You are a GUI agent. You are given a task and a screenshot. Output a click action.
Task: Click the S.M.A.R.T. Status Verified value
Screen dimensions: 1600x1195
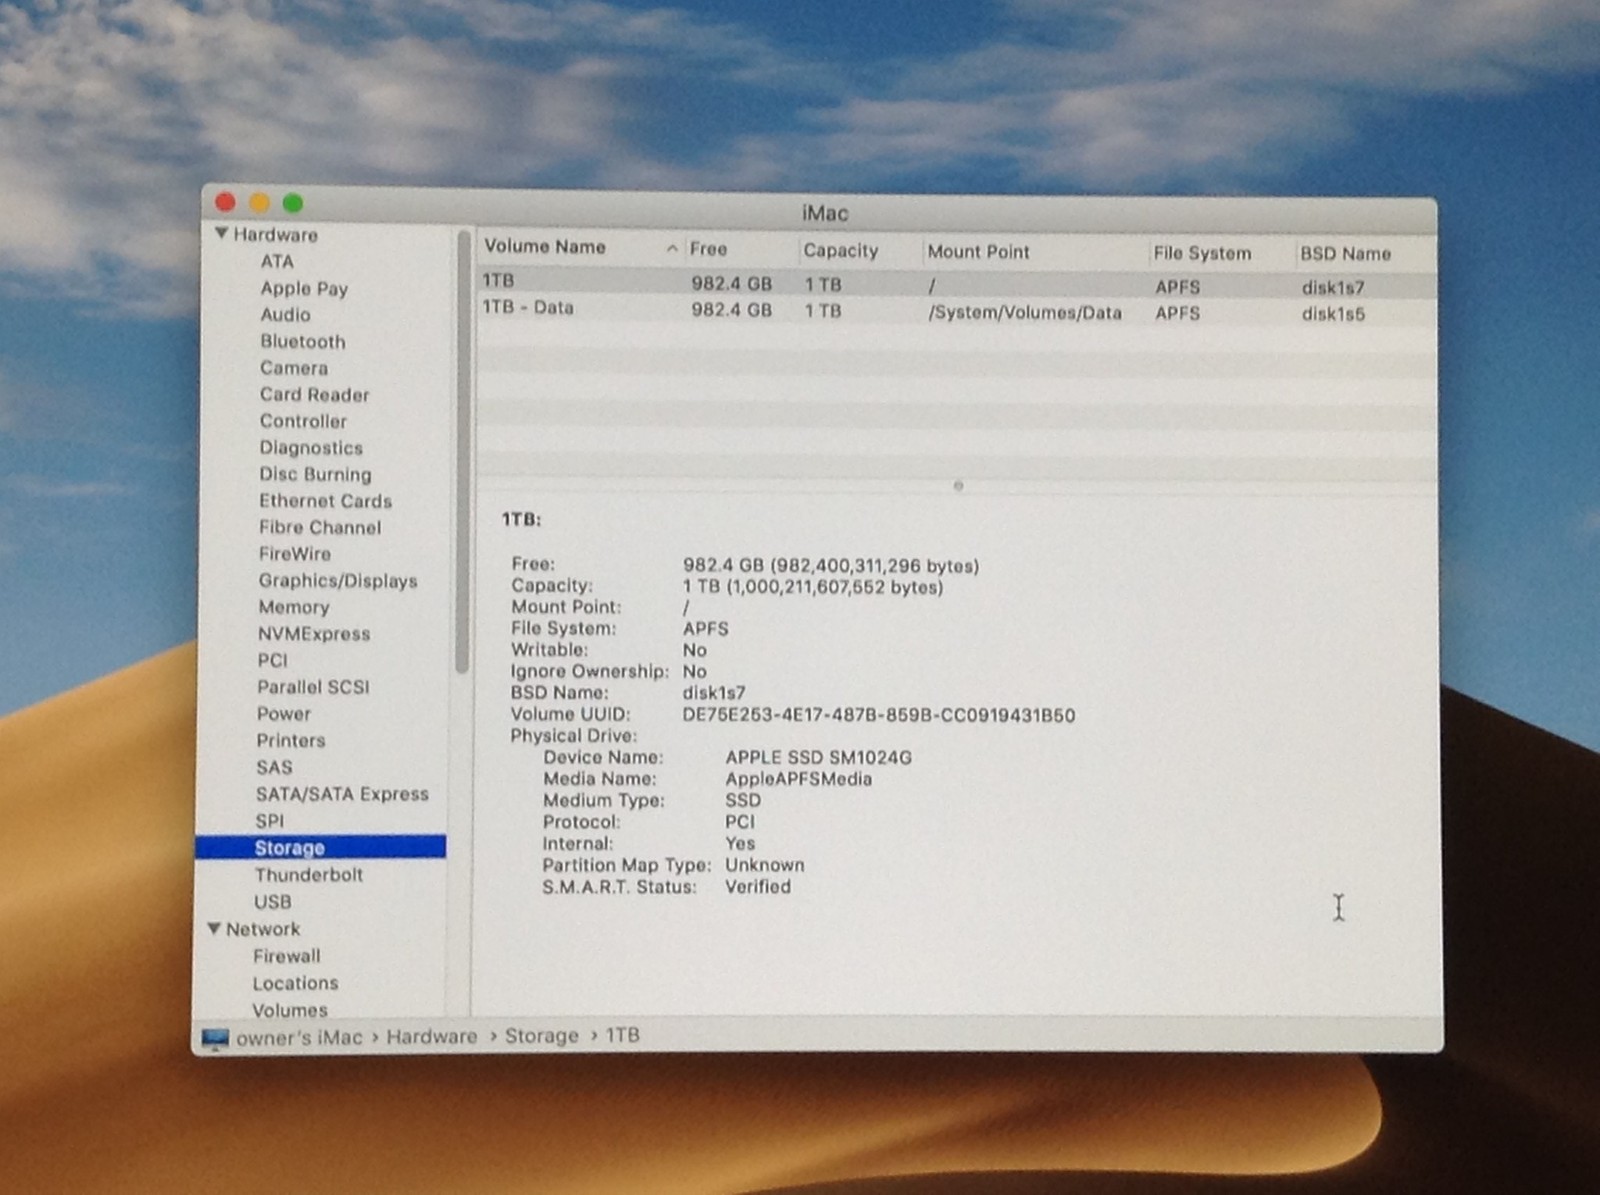[x=758, y=887]
